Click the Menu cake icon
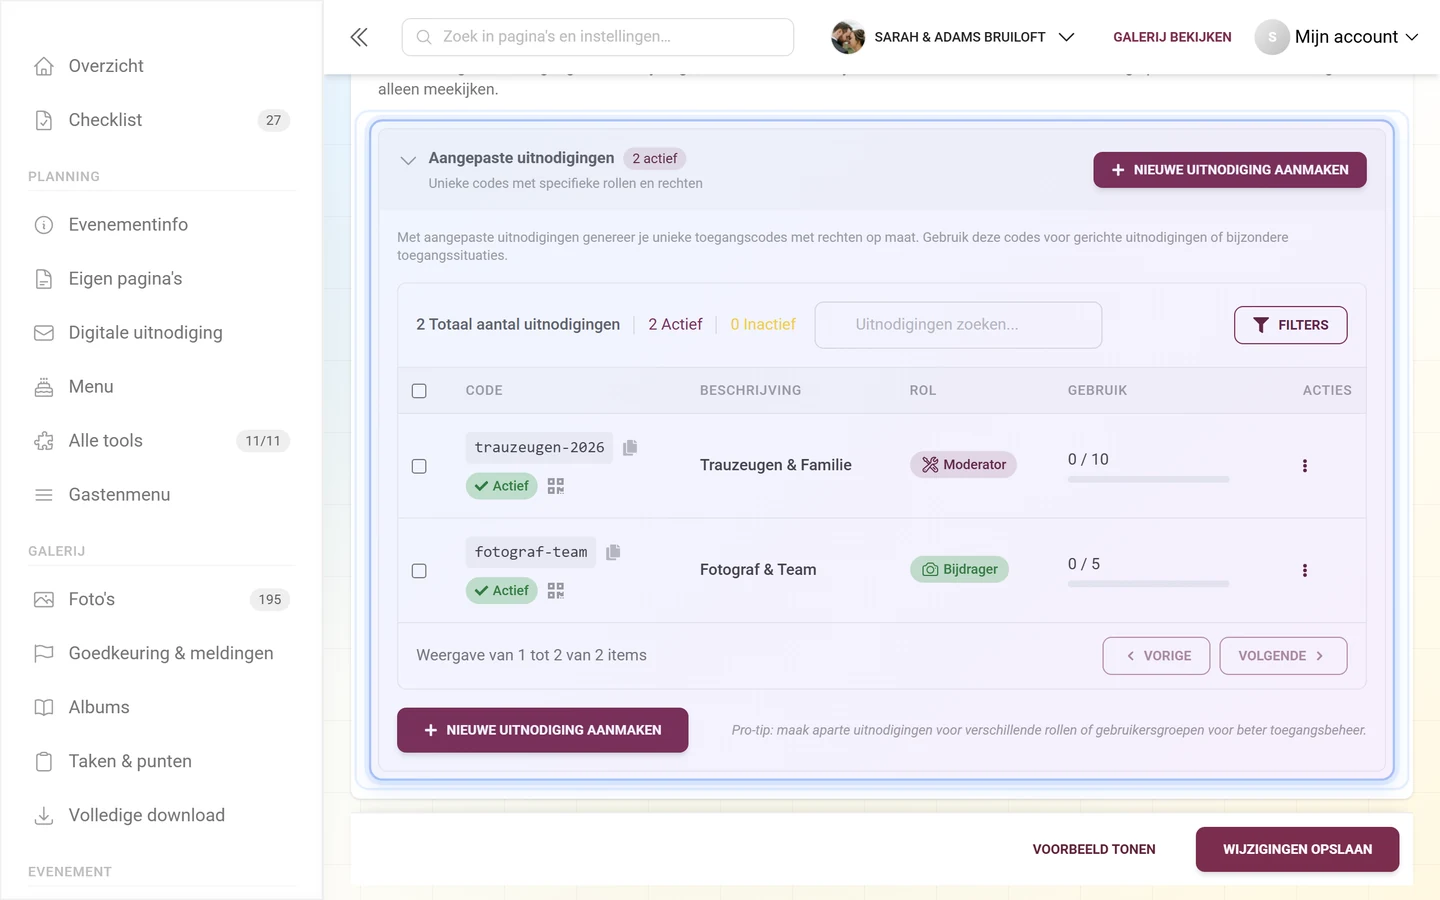This screenshot has height=900, width=1440. pyautogui.click(x=44, y=387)
